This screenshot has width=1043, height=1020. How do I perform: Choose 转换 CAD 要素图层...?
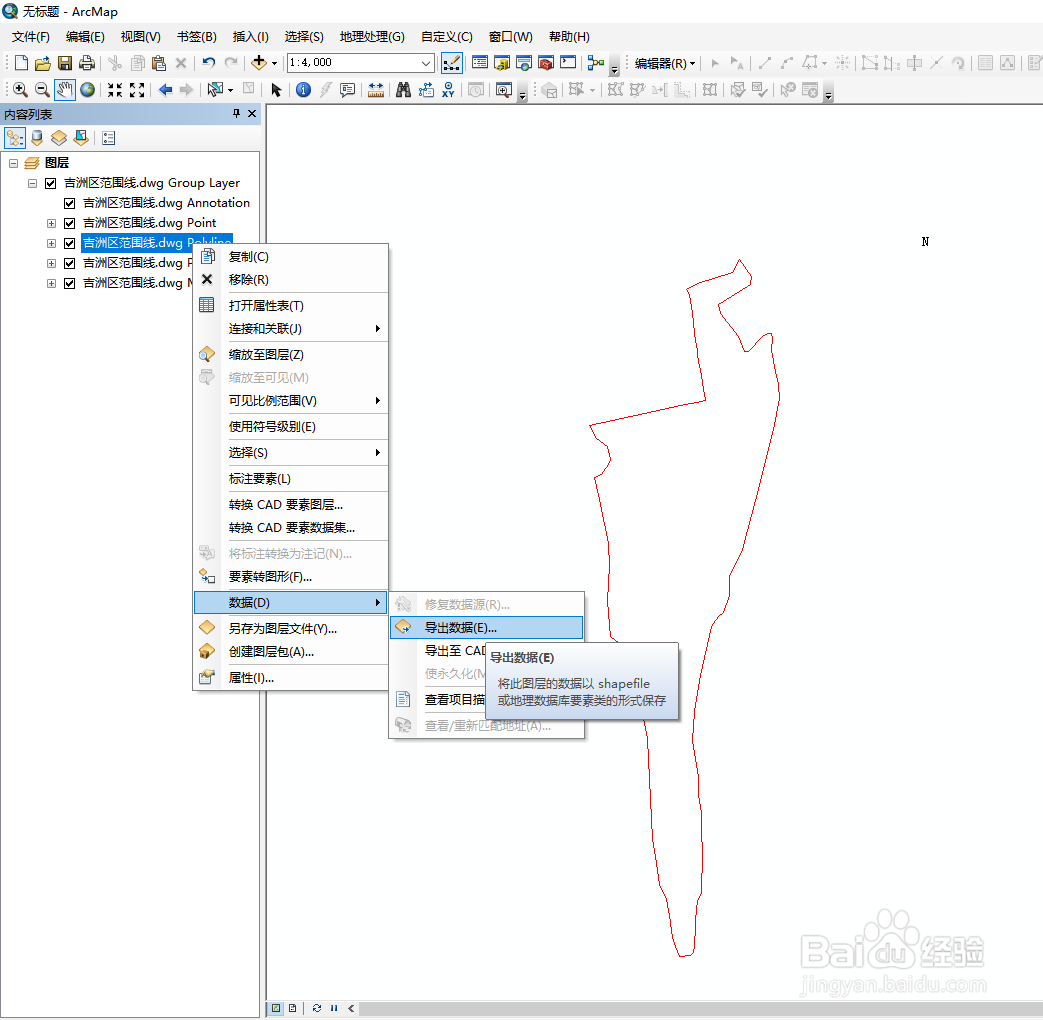pos(291,504)
